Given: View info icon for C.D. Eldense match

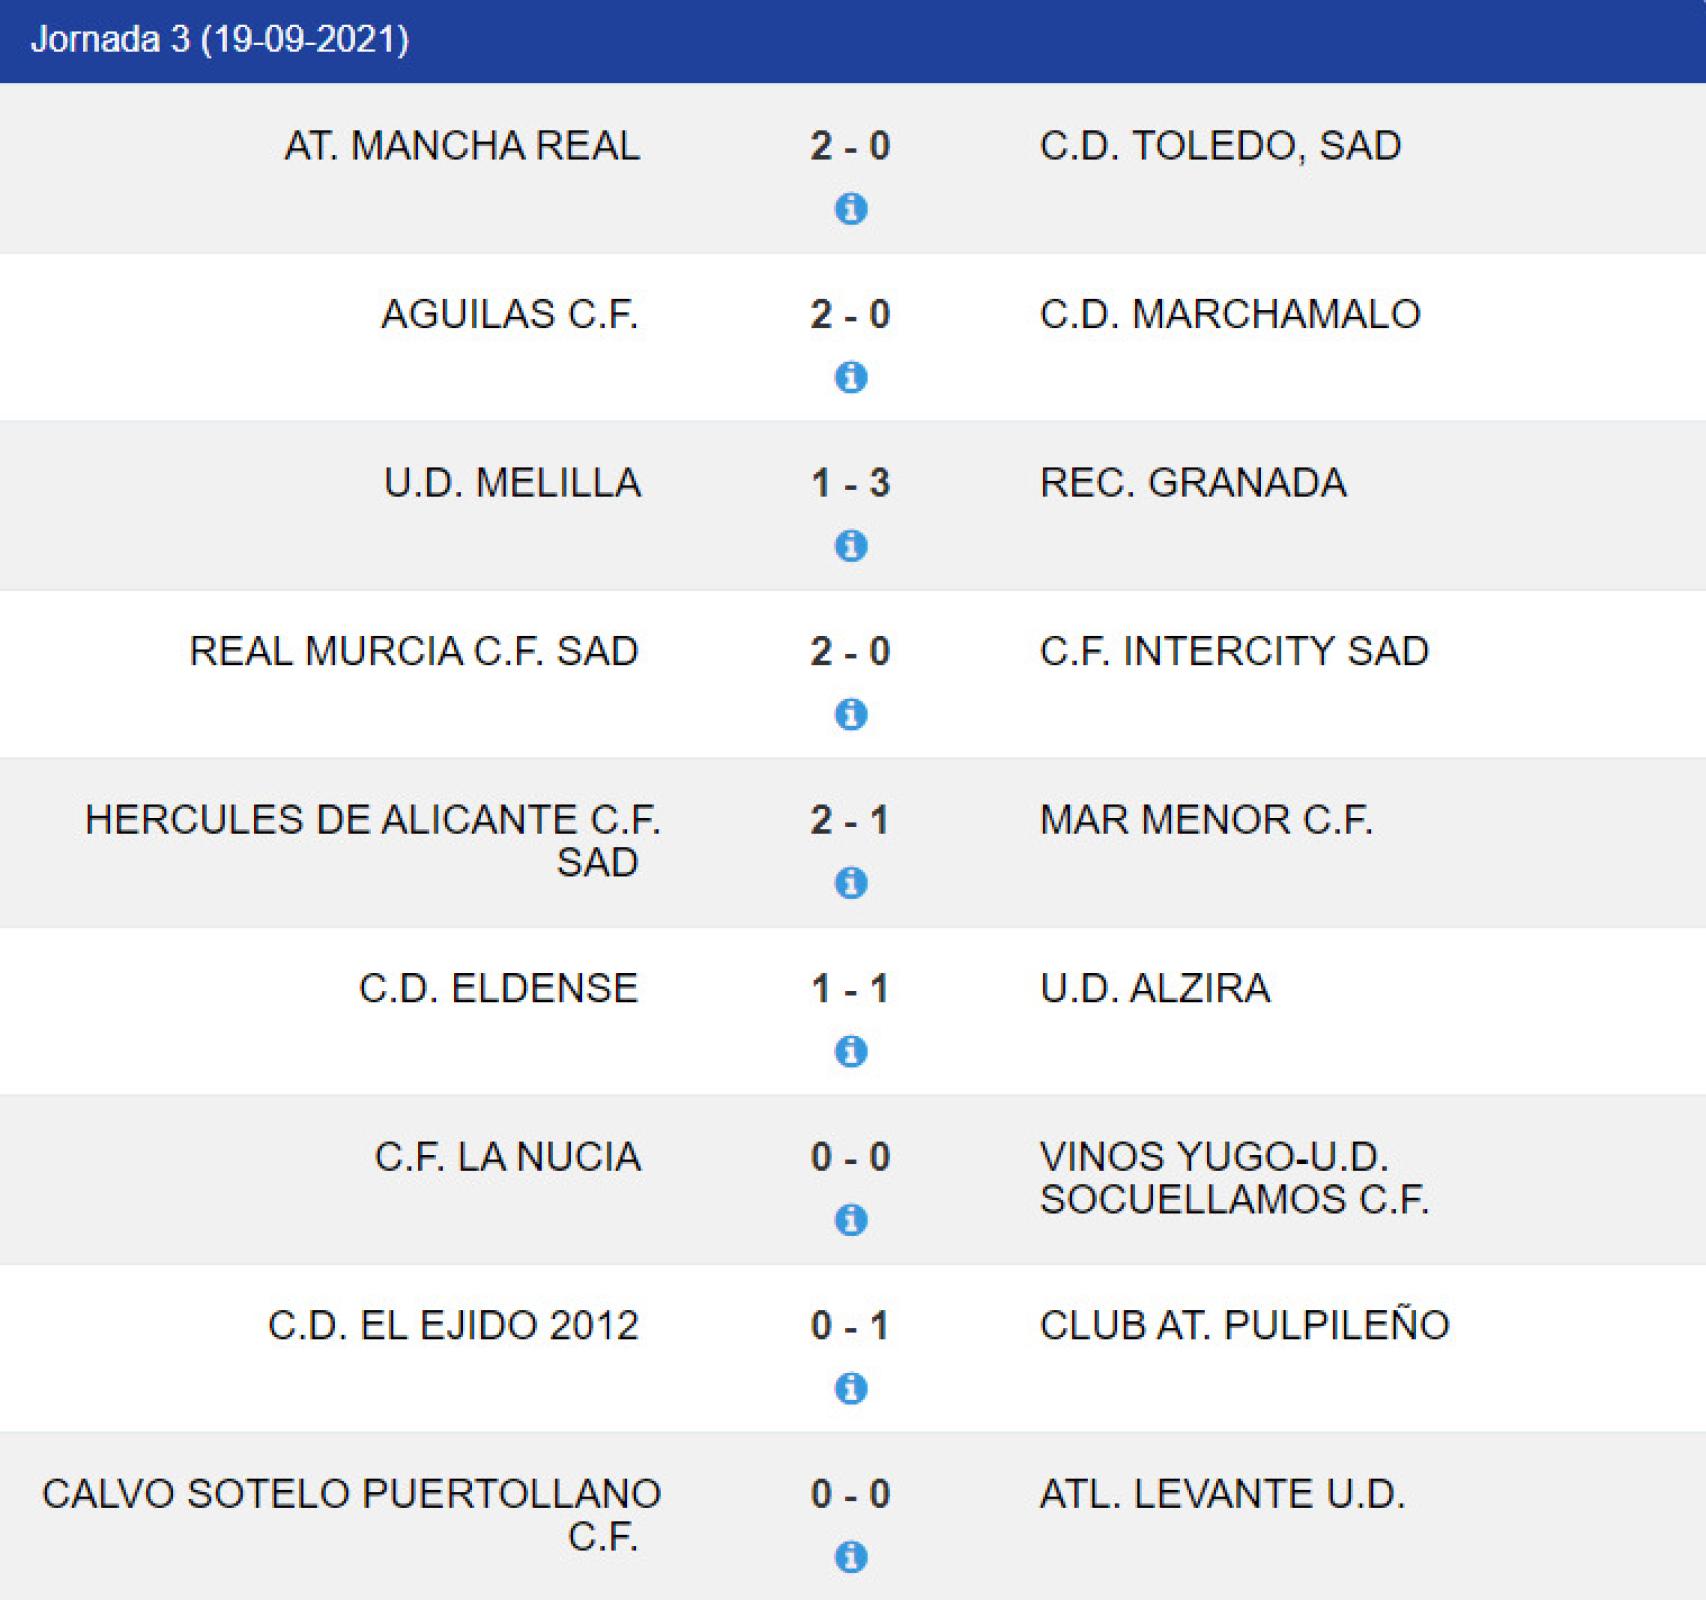Looking at the screenshot, I should click(851, 1051).
